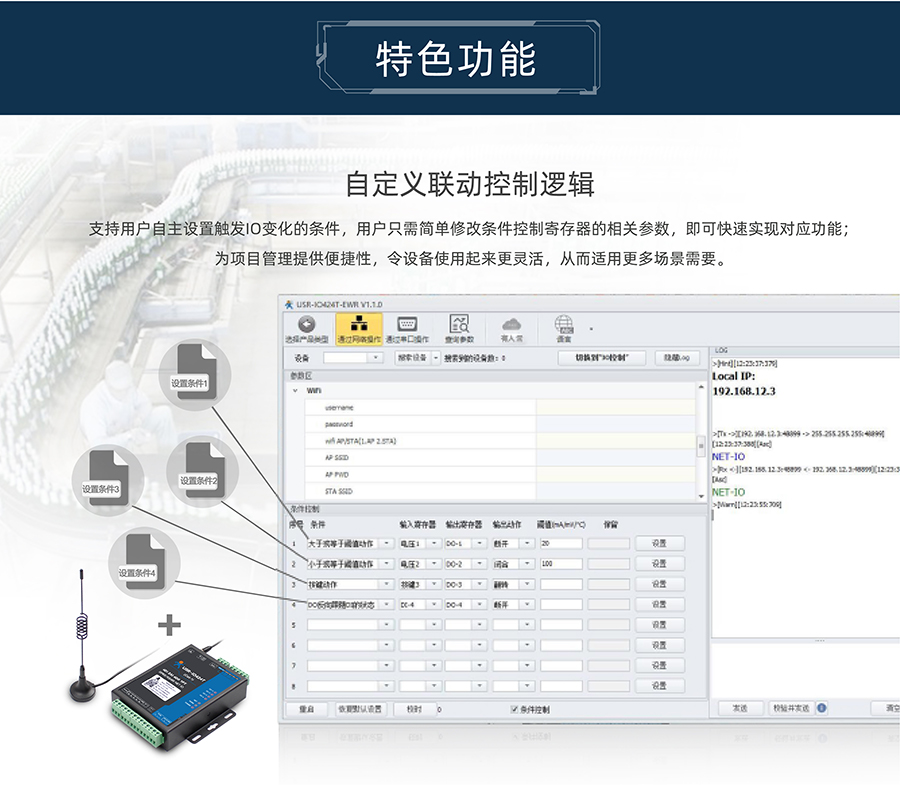
Task: Open the 查询参数 query parameters icon
Action: pyautogui.click(x=459, y=325)
